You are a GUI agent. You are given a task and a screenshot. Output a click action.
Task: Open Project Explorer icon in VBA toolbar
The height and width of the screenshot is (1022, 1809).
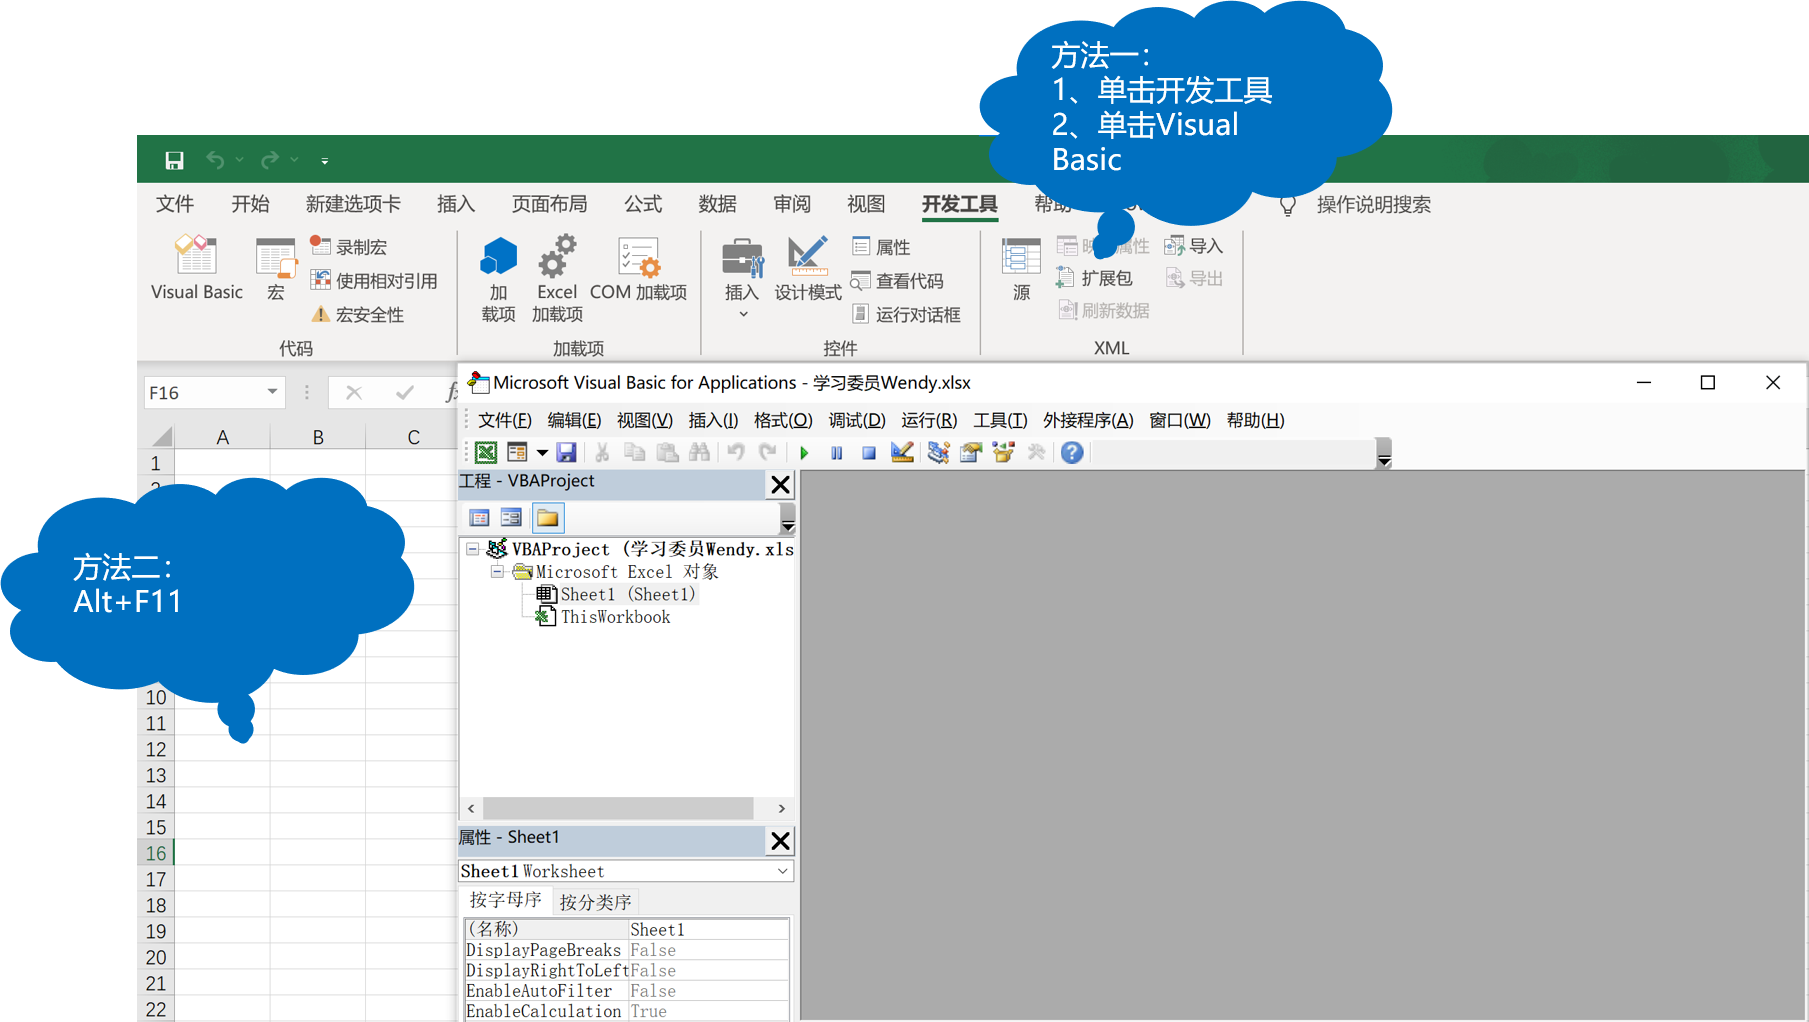[938, 452]
